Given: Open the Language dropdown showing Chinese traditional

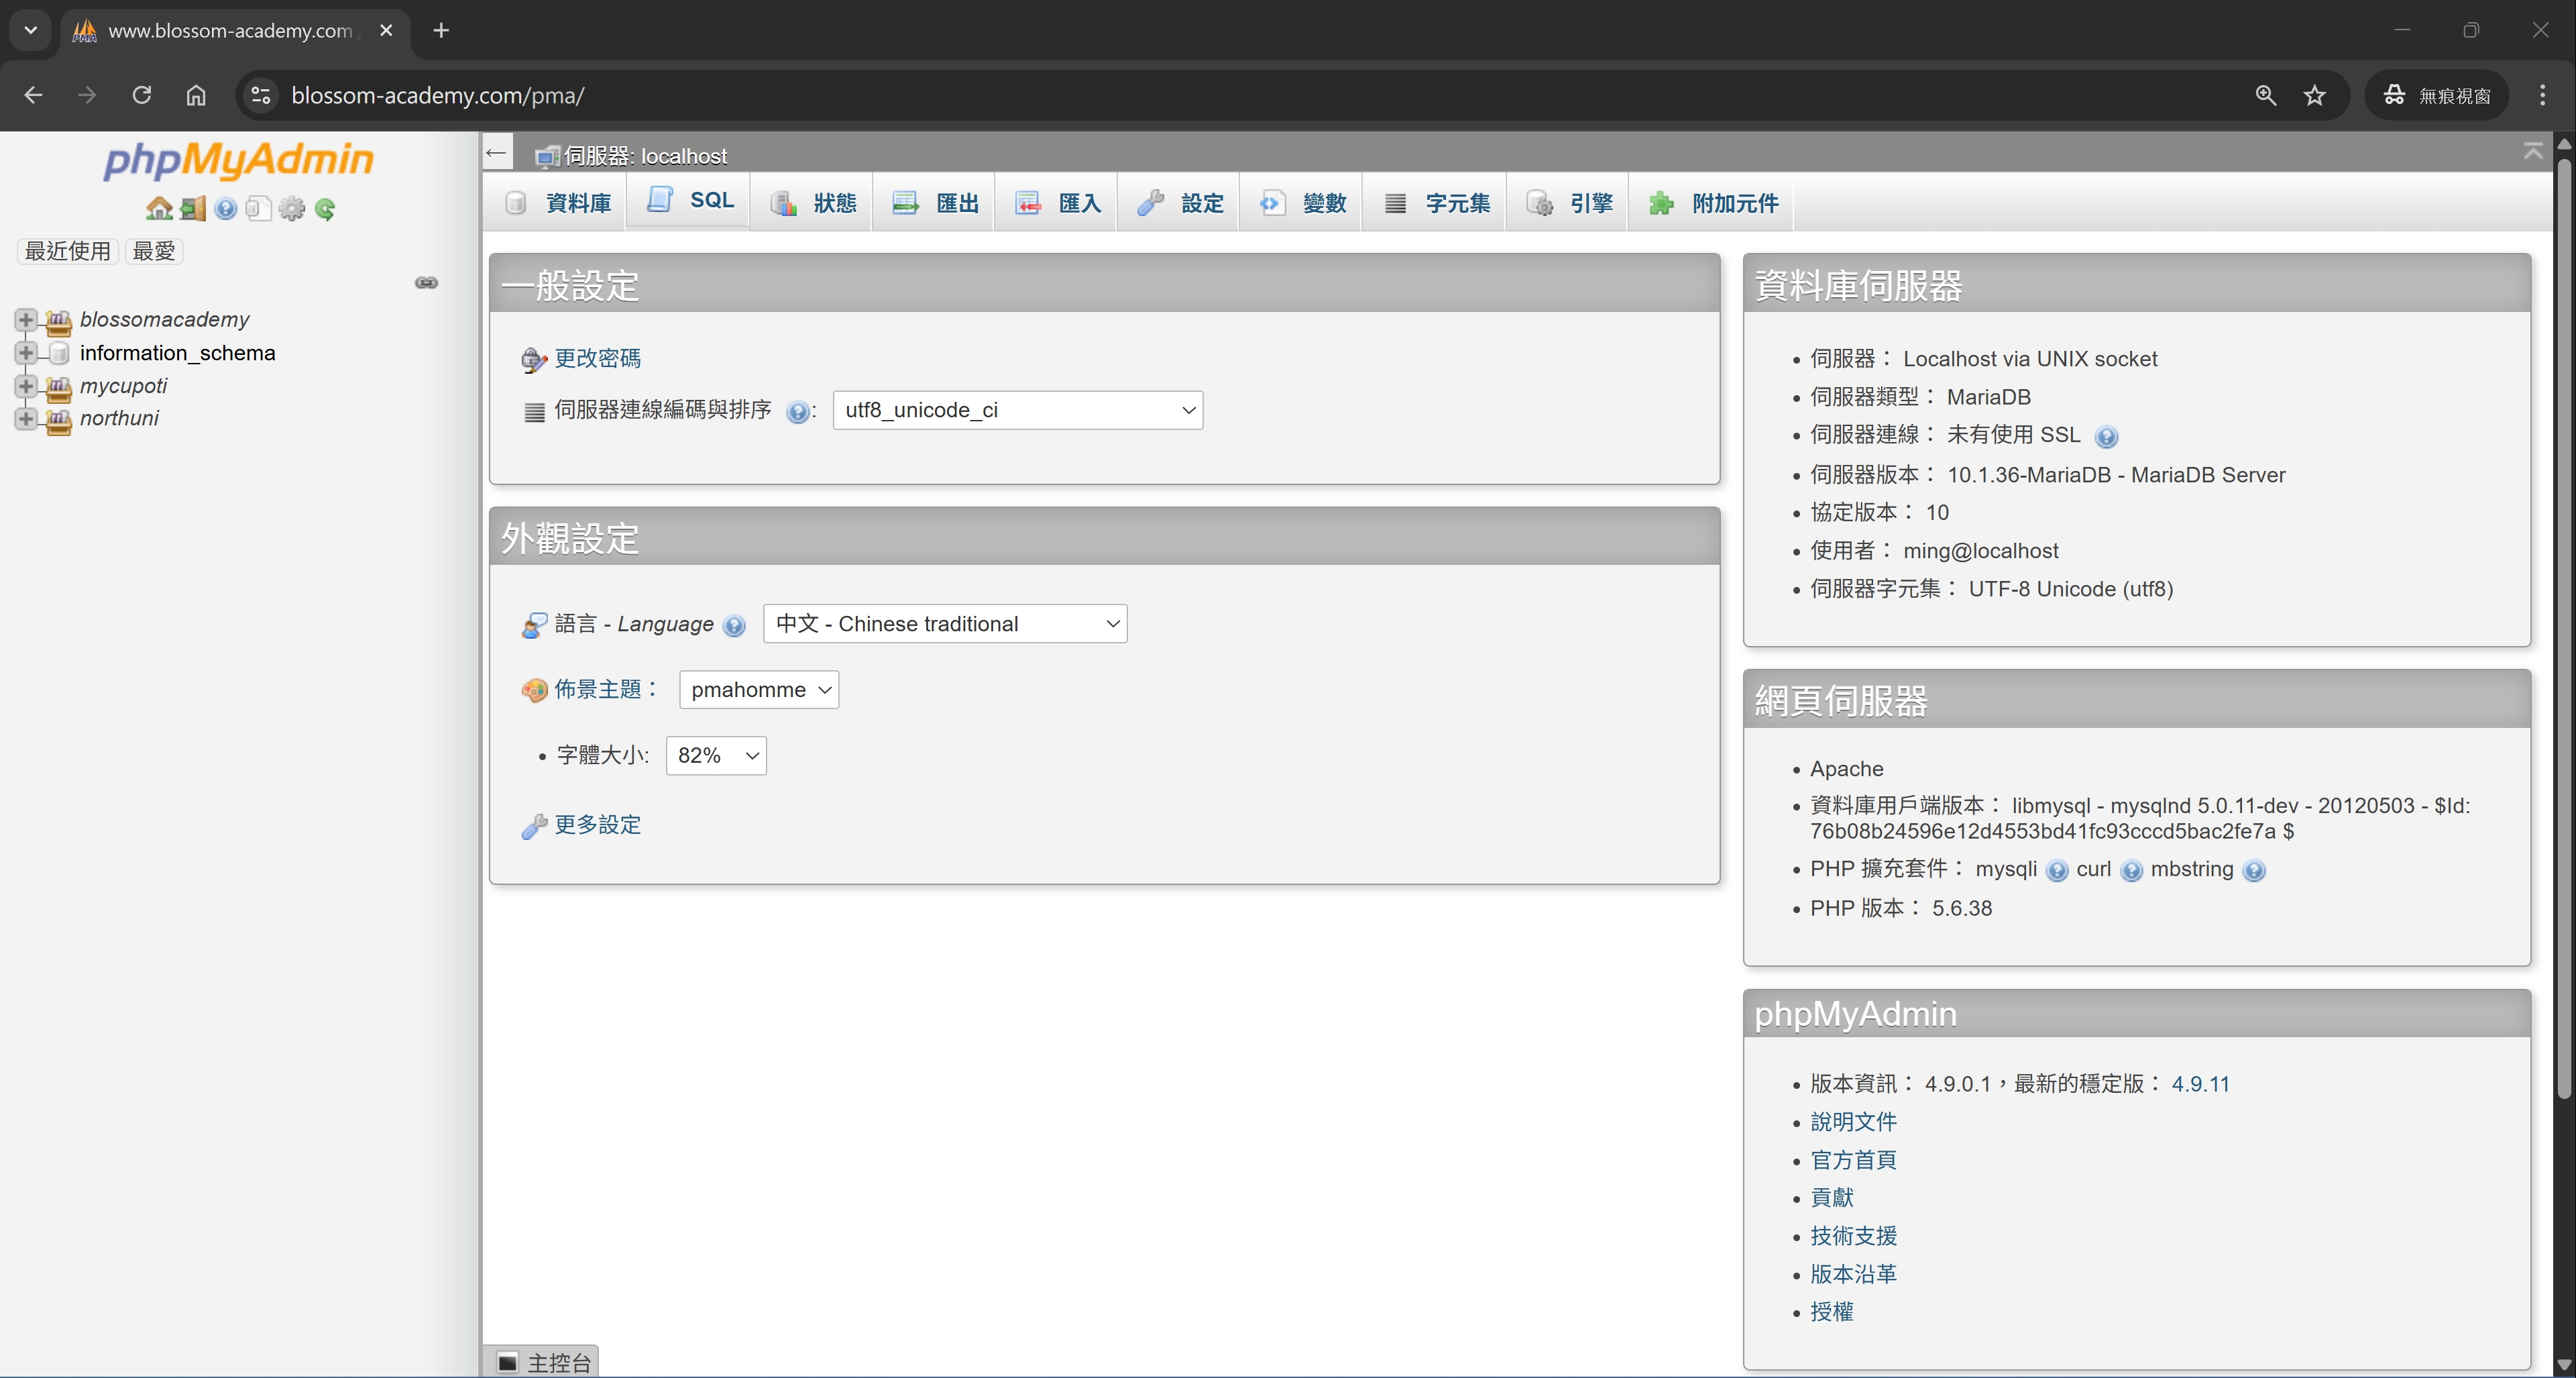Looking at the screenshot, I should 945,624.
